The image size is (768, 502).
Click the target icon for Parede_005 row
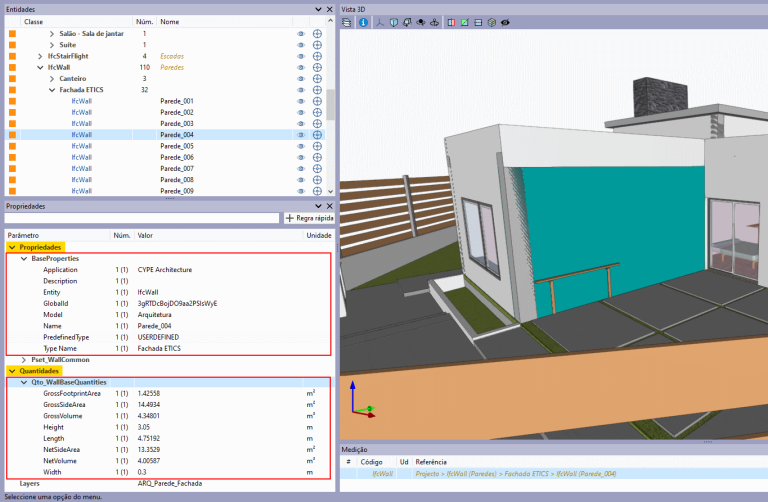(317, 146)
